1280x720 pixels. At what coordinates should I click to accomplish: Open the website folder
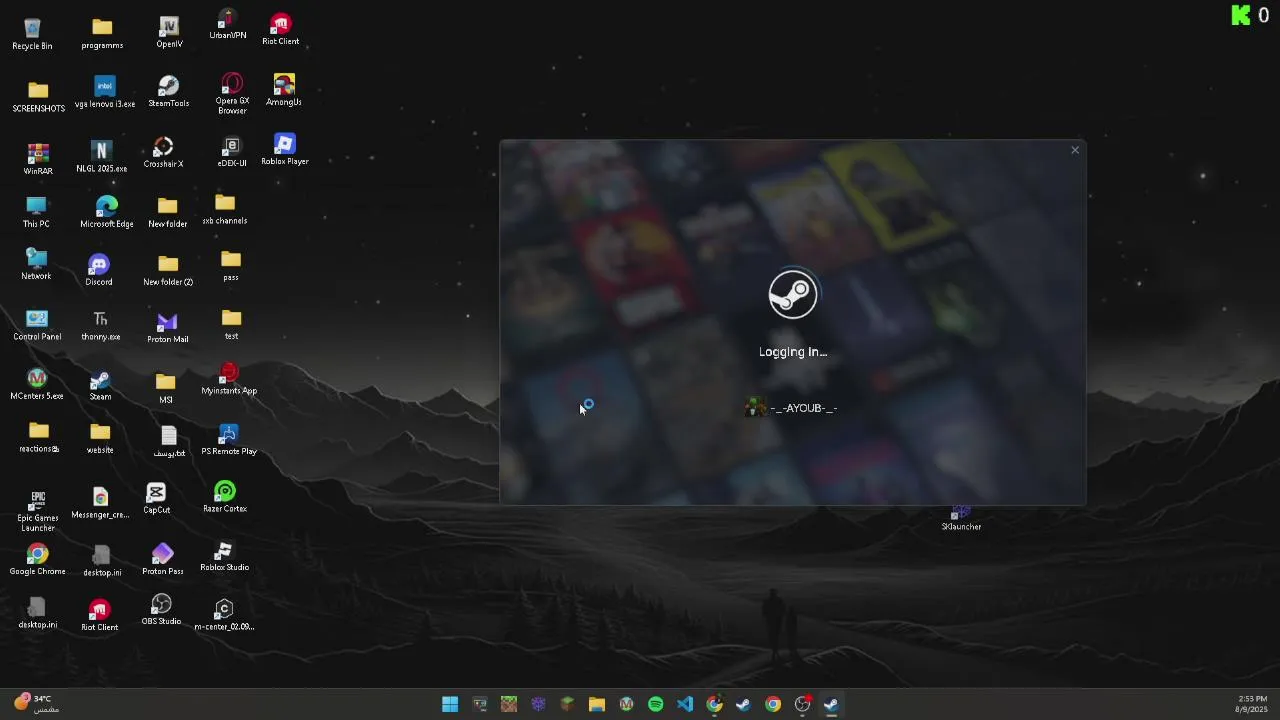tap(100, 439)
